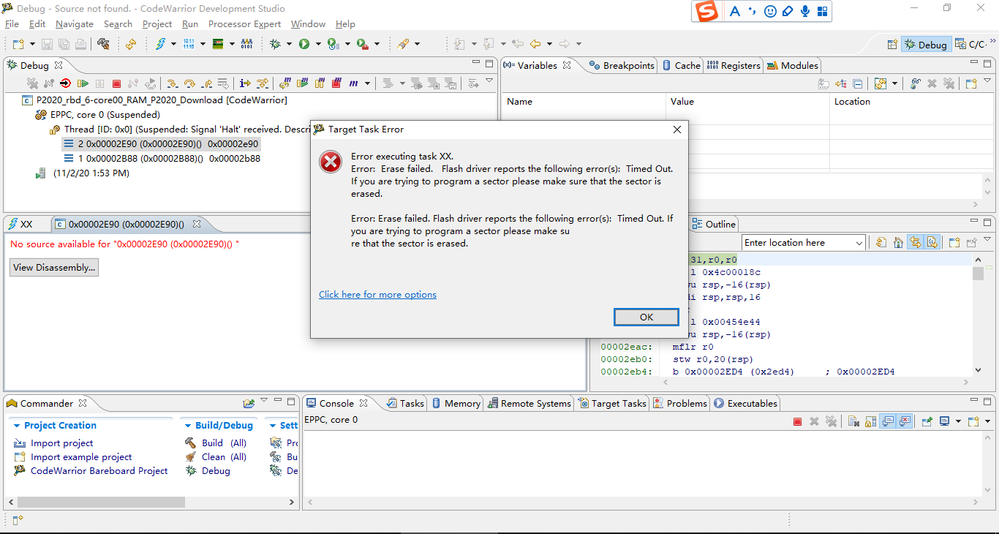
Task: Click the Step Return icon
Action: coord(206,83)
